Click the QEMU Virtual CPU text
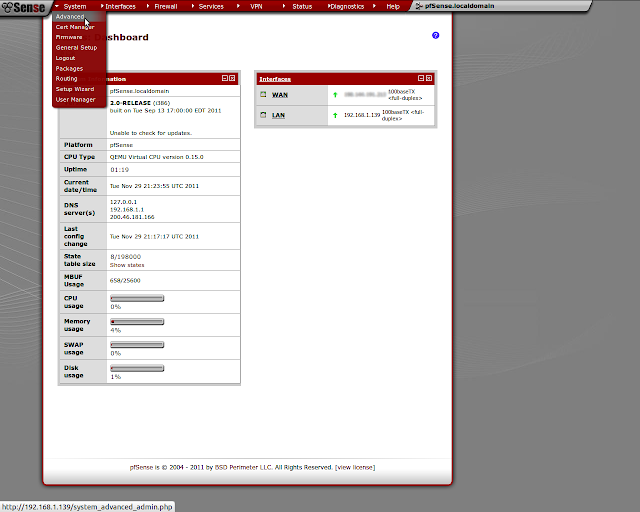The image size is (640, 512). tap(156, 157)
